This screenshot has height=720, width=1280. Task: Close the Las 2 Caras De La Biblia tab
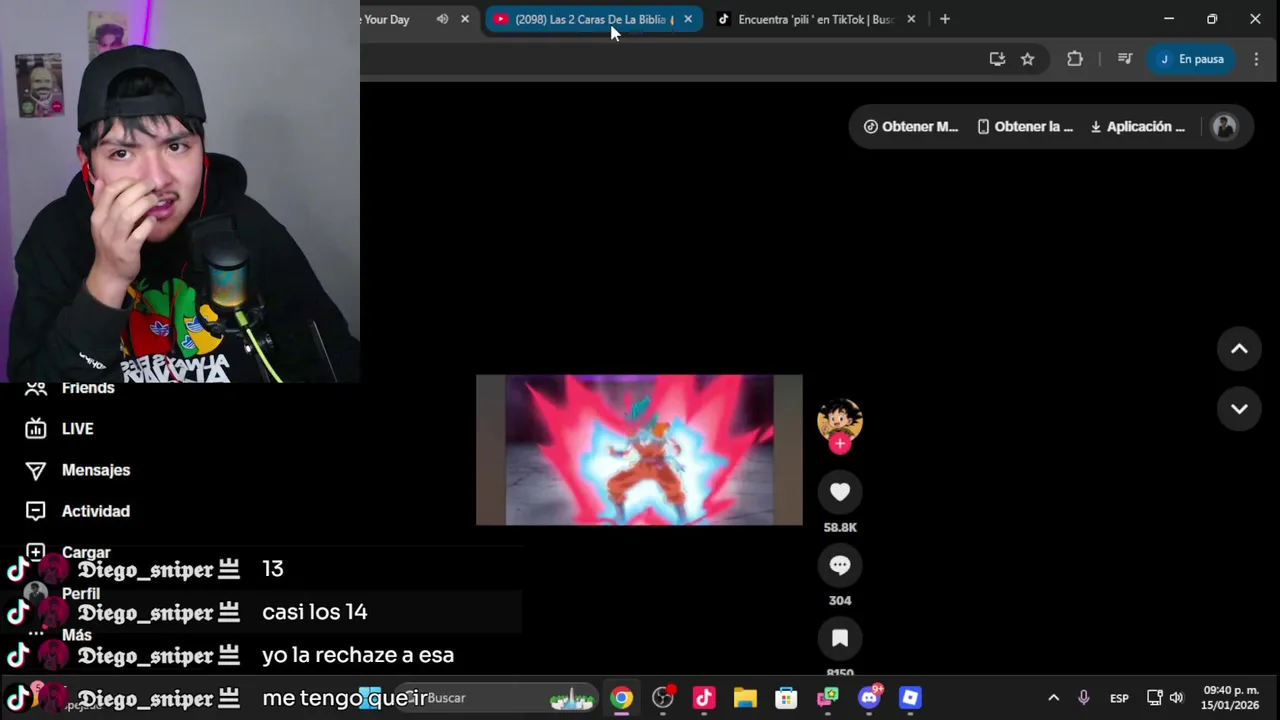(688, 19)
